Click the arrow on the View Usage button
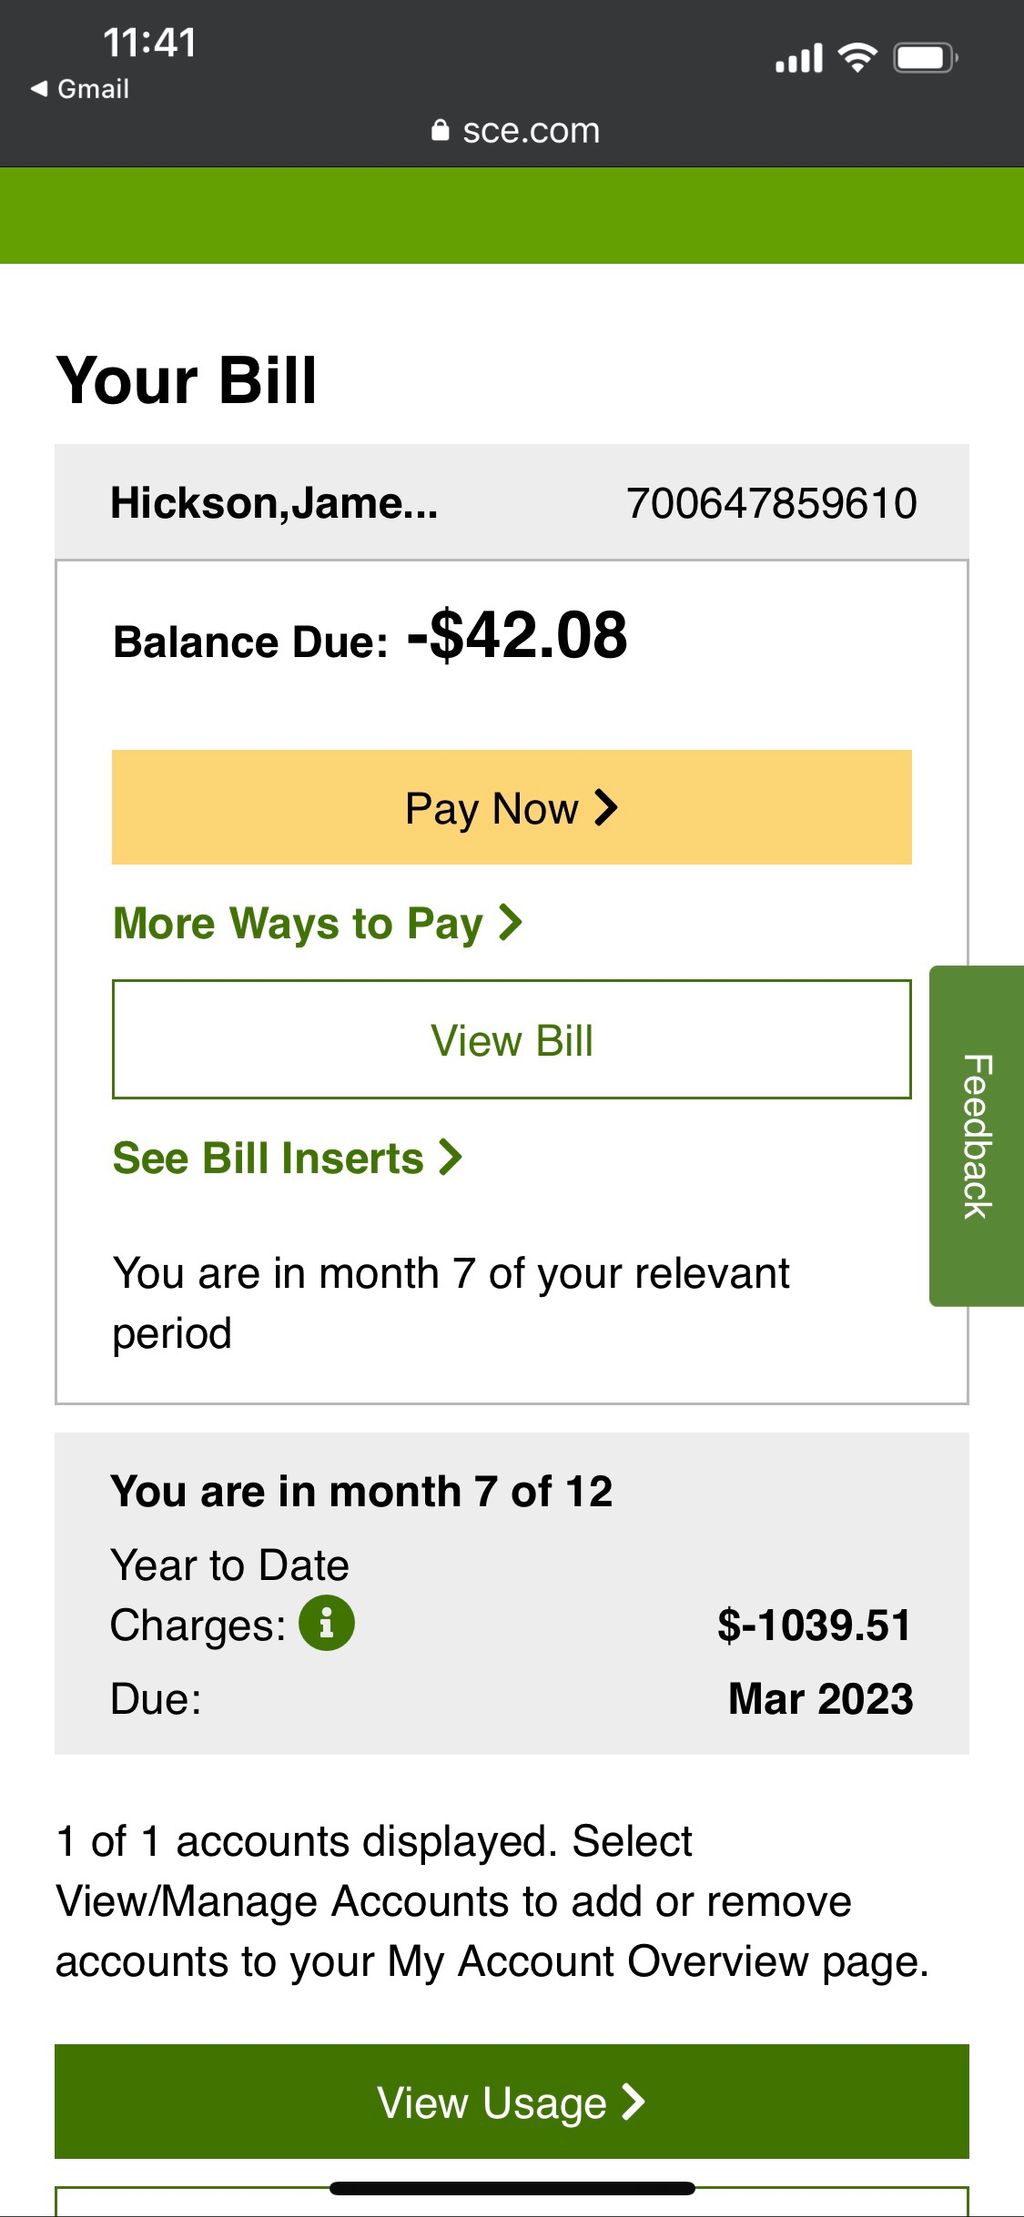The width and height of the screenshot is (1024, 2217). click(x=633, y=2101)
